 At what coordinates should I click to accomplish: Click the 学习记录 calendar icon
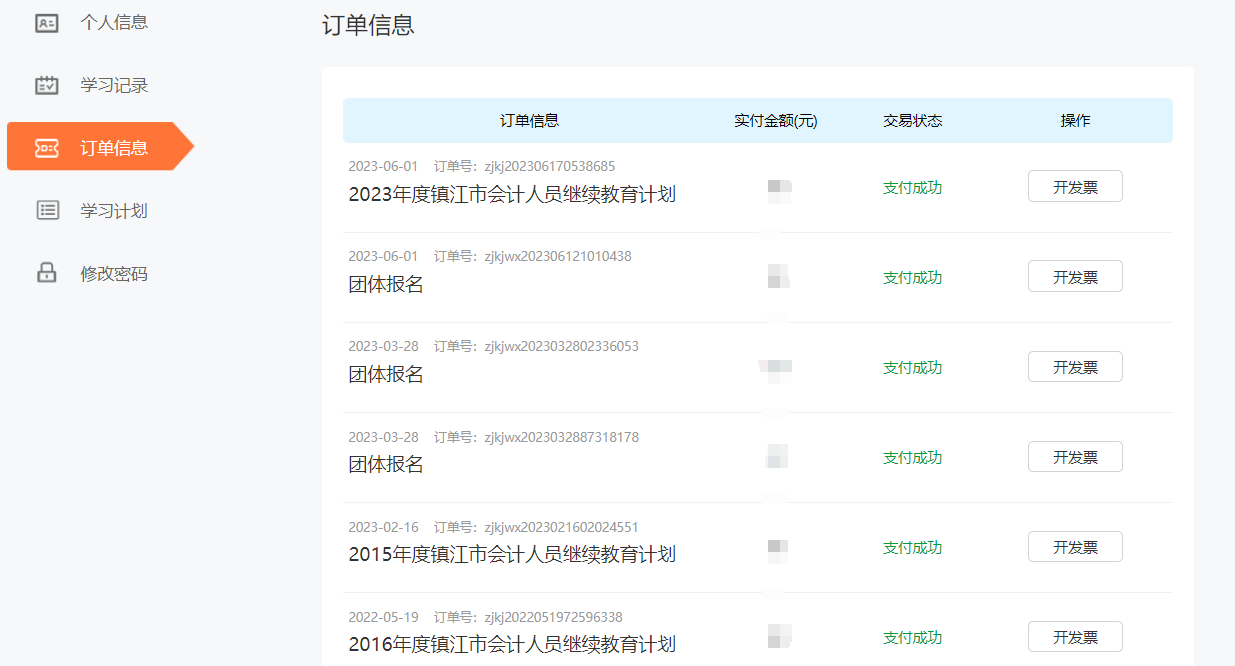click(x=47, y=85)
